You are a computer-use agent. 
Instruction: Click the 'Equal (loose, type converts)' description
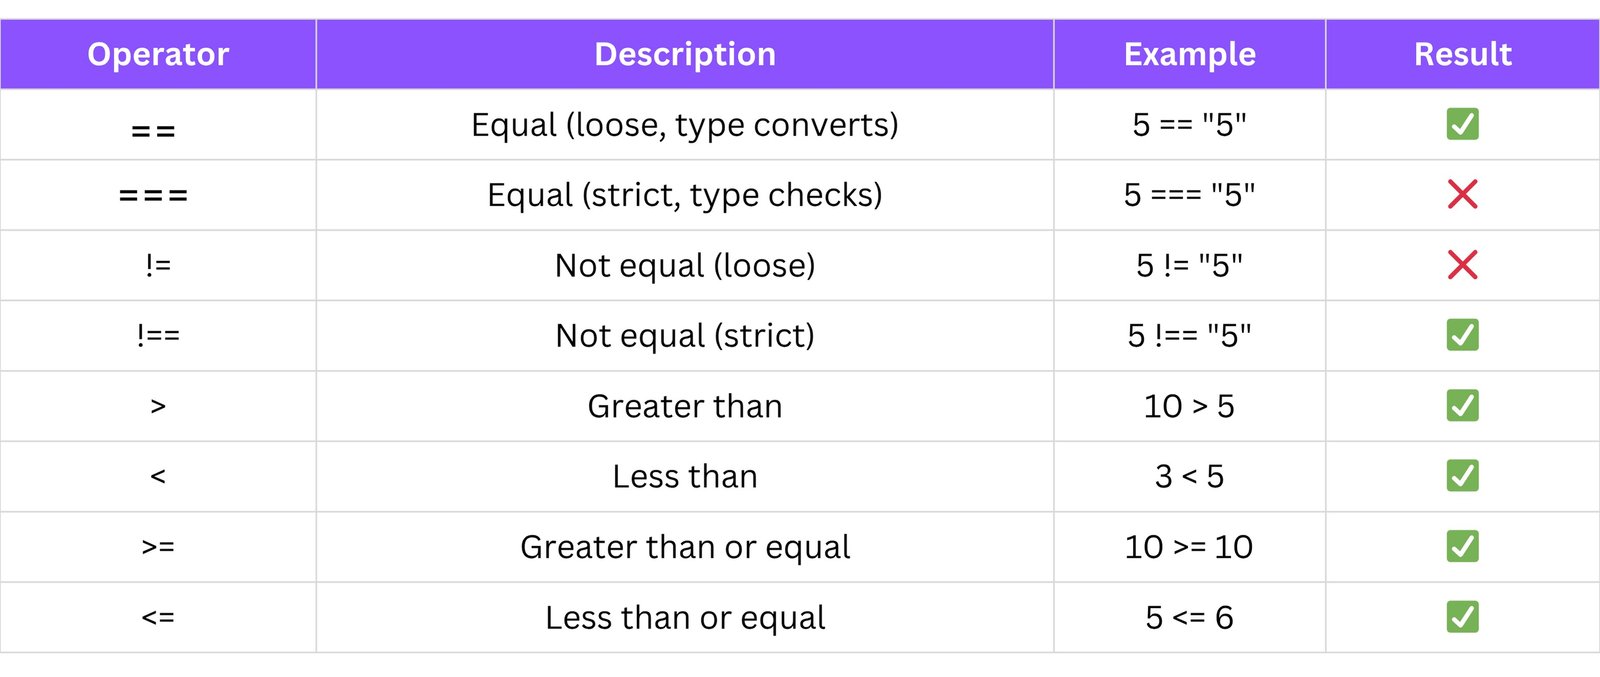click(685, 125)
